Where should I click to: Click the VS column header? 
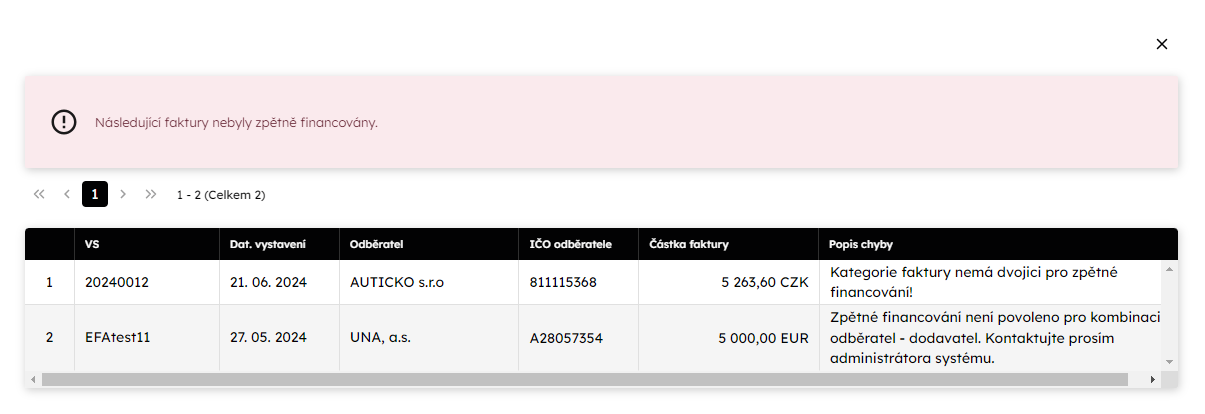point(92,244)
